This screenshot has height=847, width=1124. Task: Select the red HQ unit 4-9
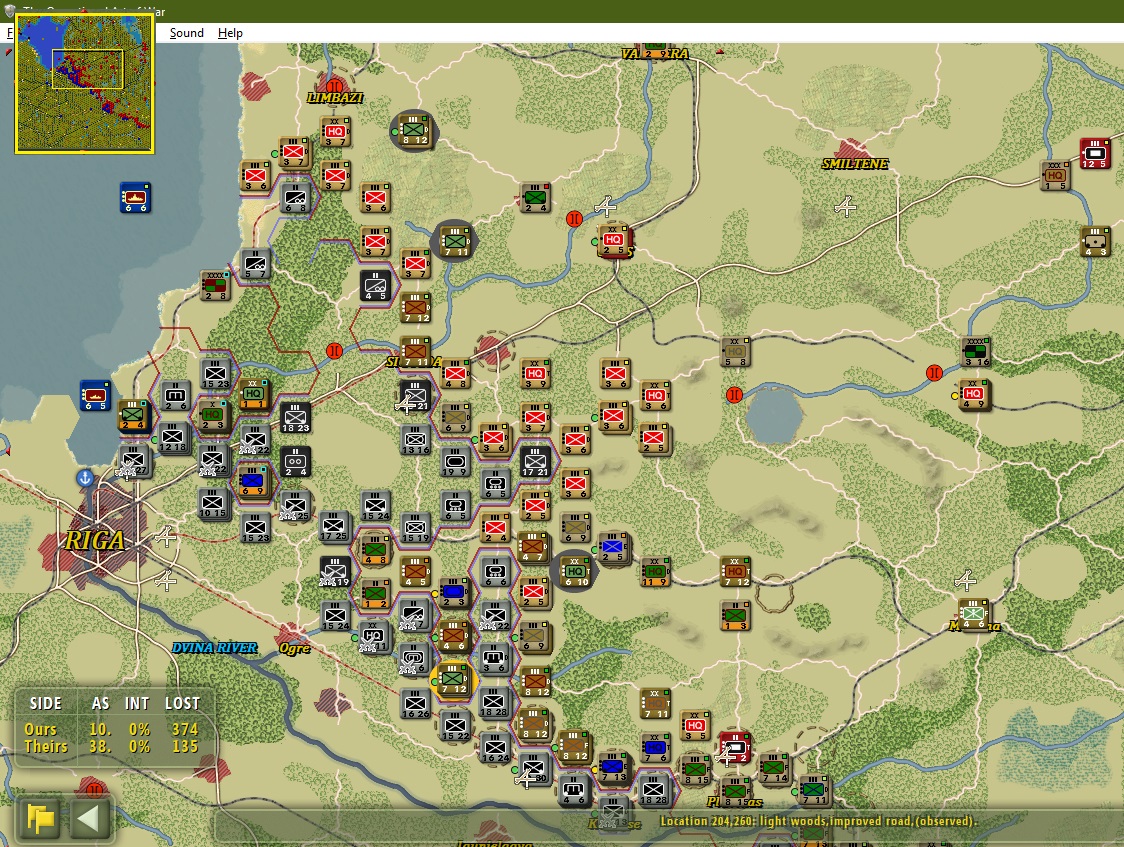(973, 394)
